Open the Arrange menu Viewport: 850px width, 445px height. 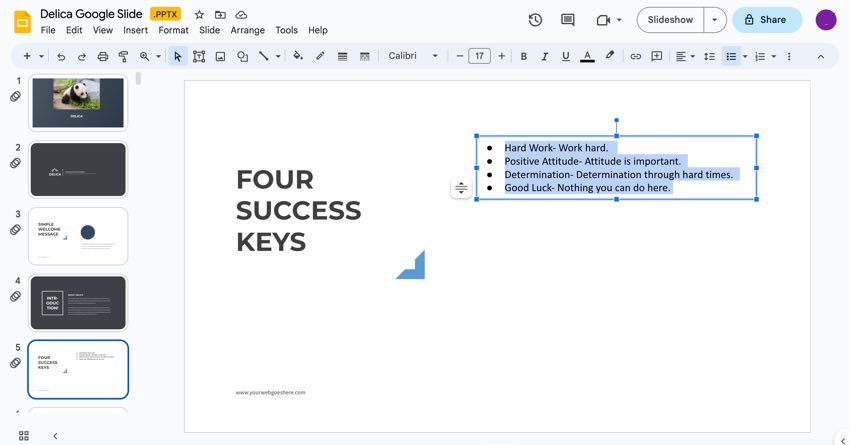[248, 30]
